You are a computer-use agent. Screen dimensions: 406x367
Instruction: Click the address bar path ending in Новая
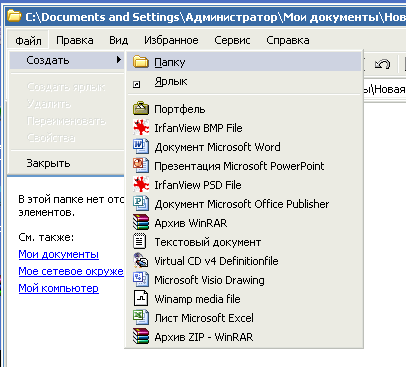pyautogui.click(x=384, y=89)
